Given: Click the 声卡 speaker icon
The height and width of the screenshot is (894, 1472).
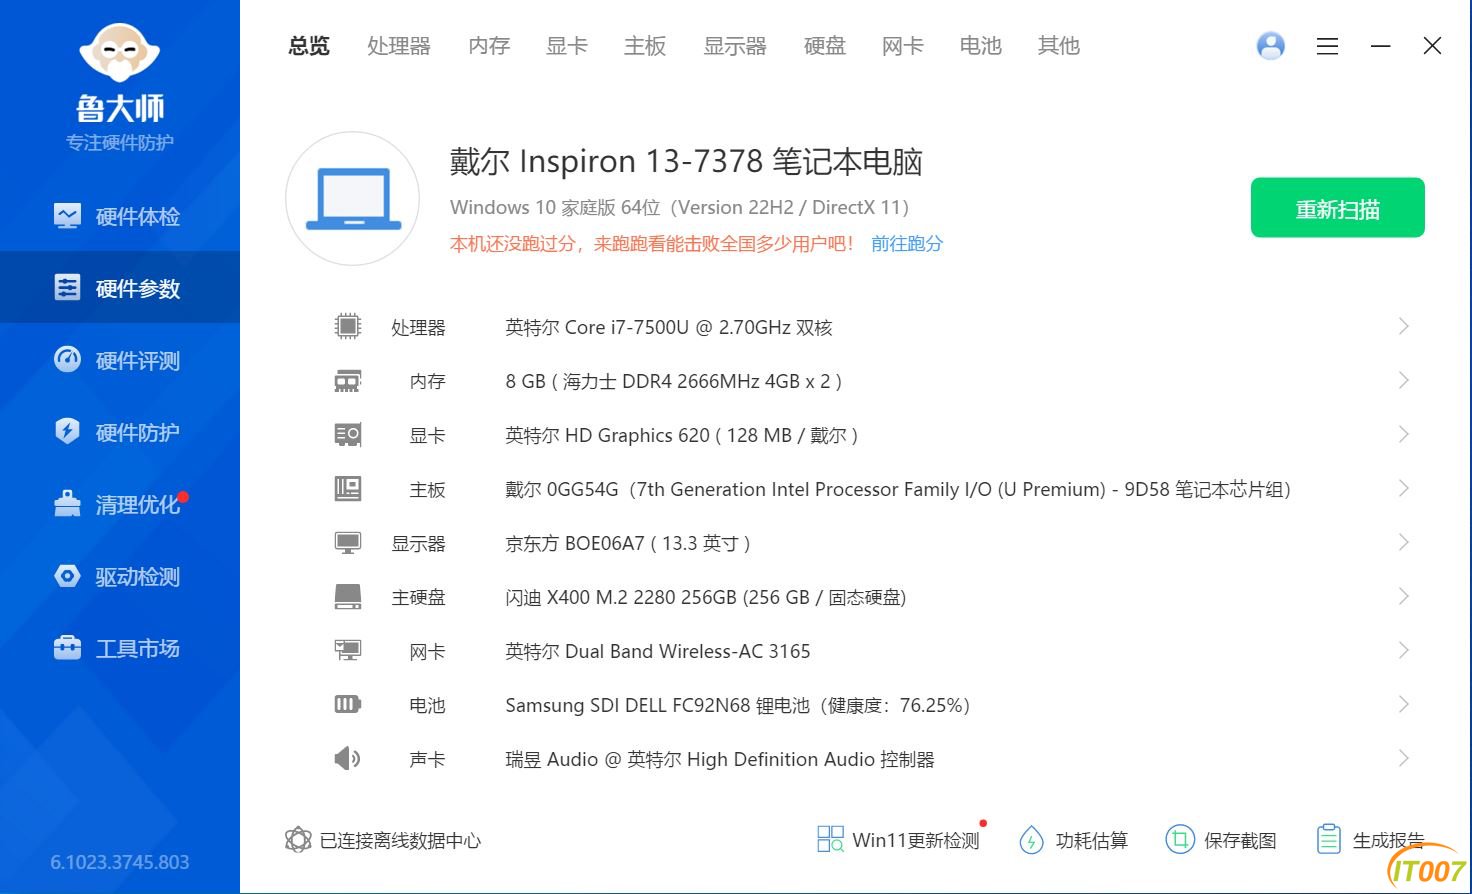Looking at the screenshot, I should 347,759.
